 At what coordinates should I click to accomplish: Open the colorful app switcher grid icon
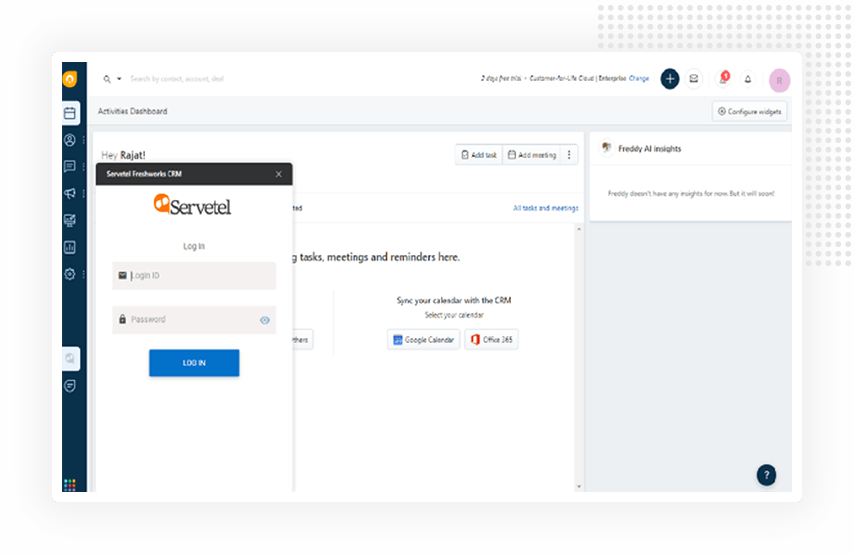[70, 485]
